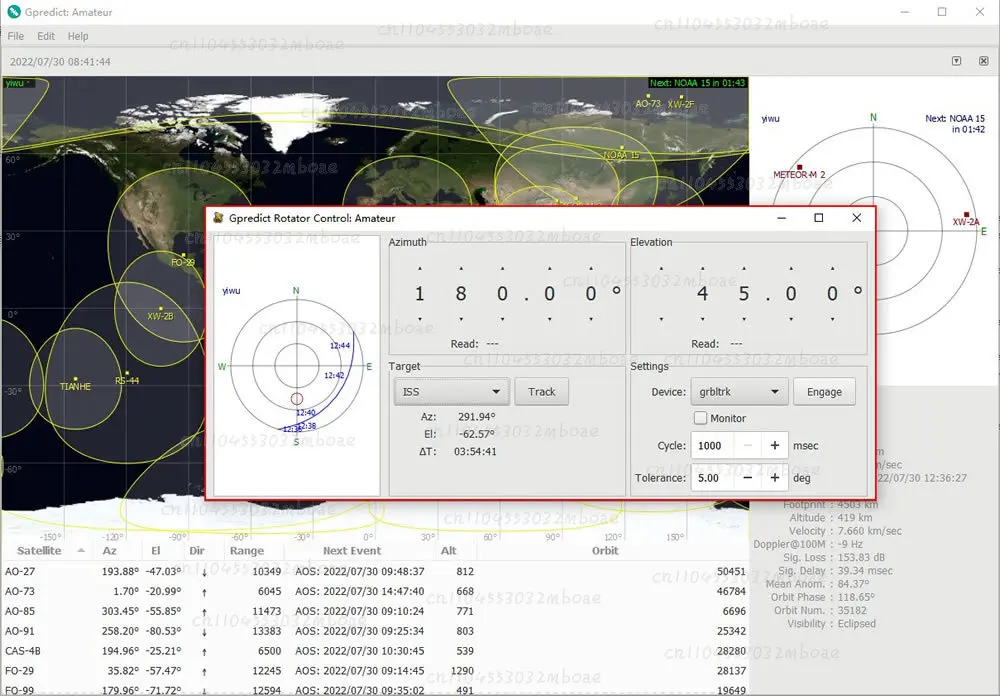1000x696 pixels.
Task: Click the Engage button
Action: tap(824, 392)
